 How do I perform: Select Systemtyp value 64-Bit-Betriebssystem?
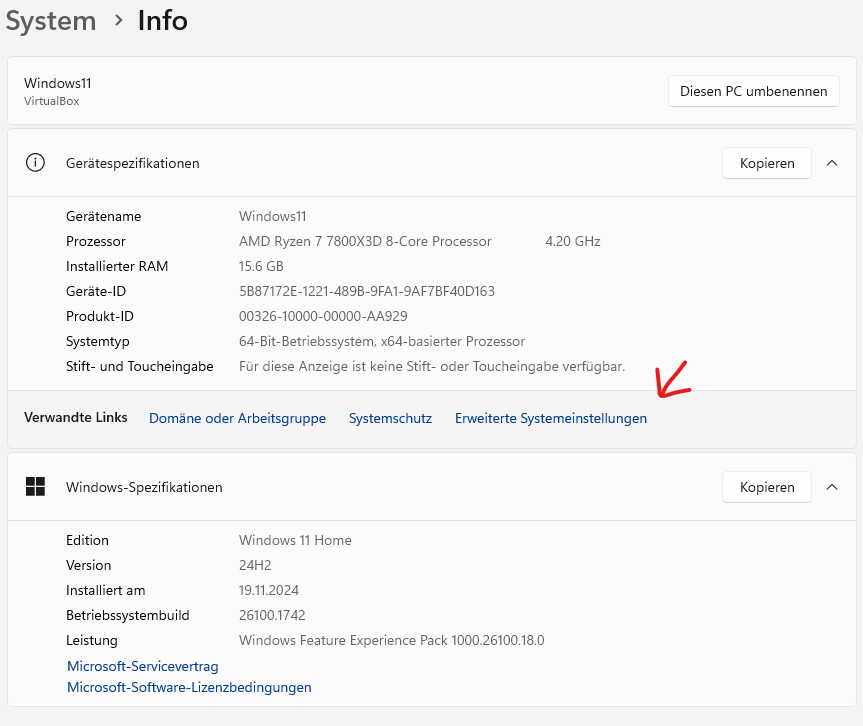382,341
